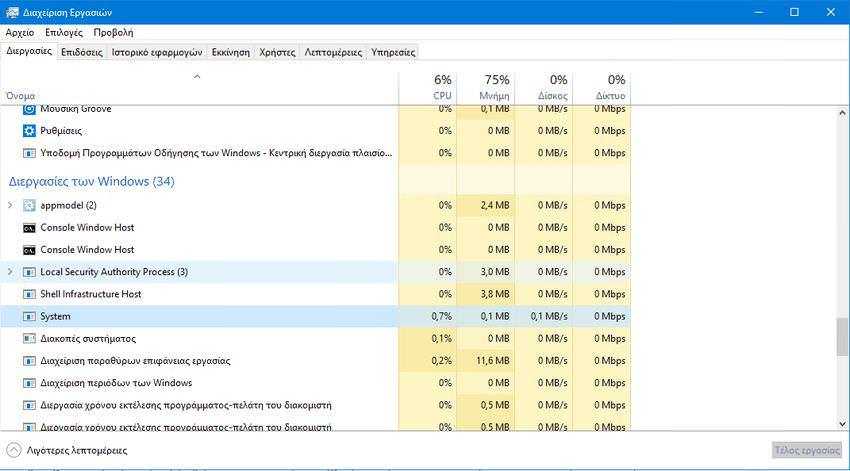Click the 3,8 MB memory value
This screenshot has height=471, width=850.
[x=494, y=294]
